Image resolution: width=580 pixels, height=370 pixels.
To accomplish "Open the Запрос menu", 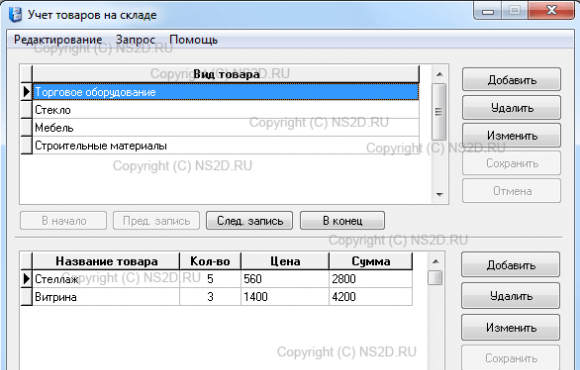I will [x=135, y=40].
